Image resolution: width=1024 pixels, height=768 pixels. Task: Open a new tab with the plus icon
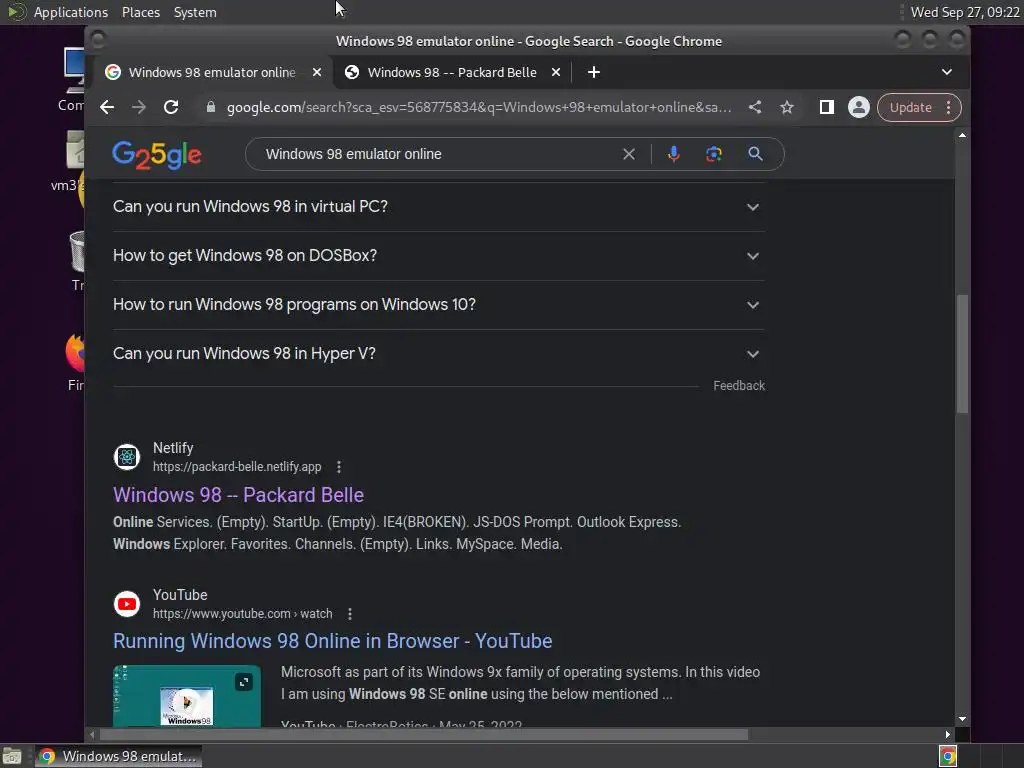point(594,72)
